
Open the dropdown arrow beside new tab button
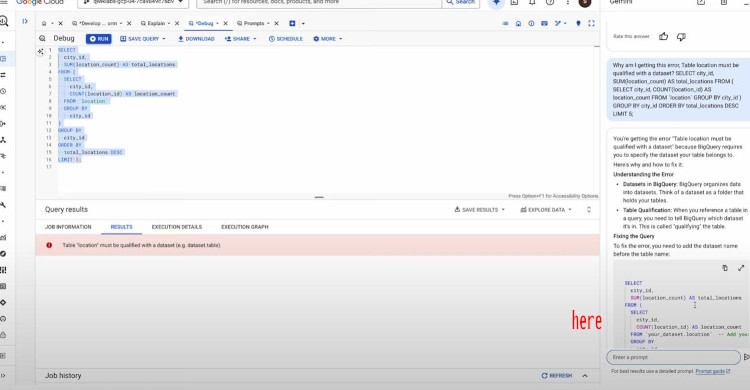point(303,23)
